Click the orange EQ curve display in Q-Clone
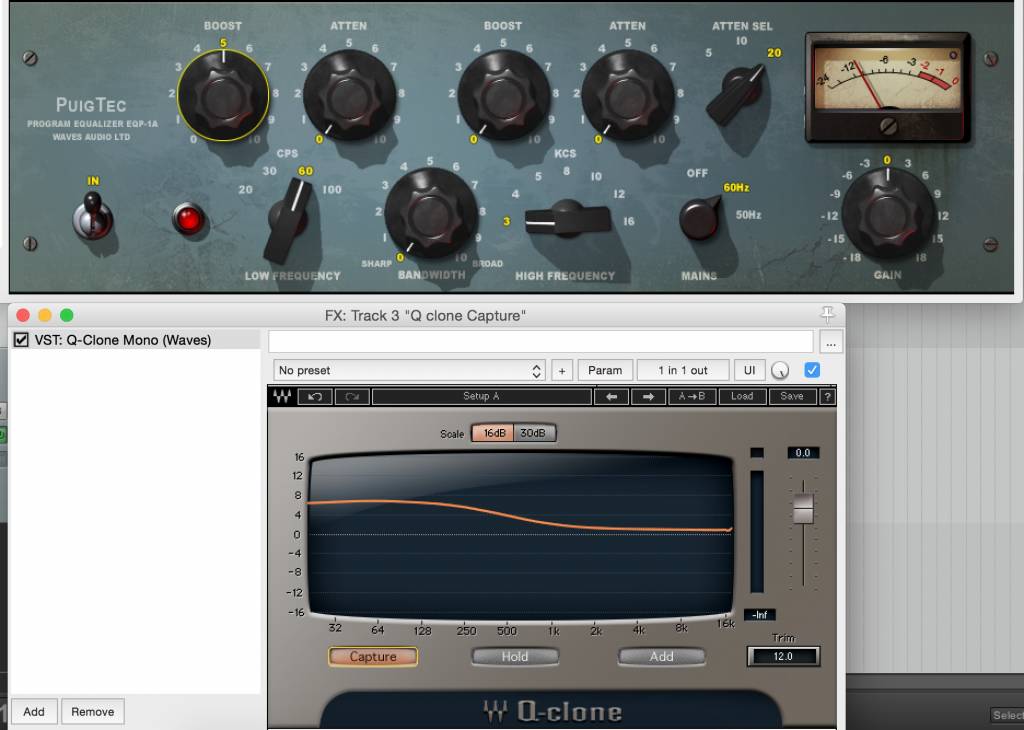Screen dimensions: 1024x730 520,535
